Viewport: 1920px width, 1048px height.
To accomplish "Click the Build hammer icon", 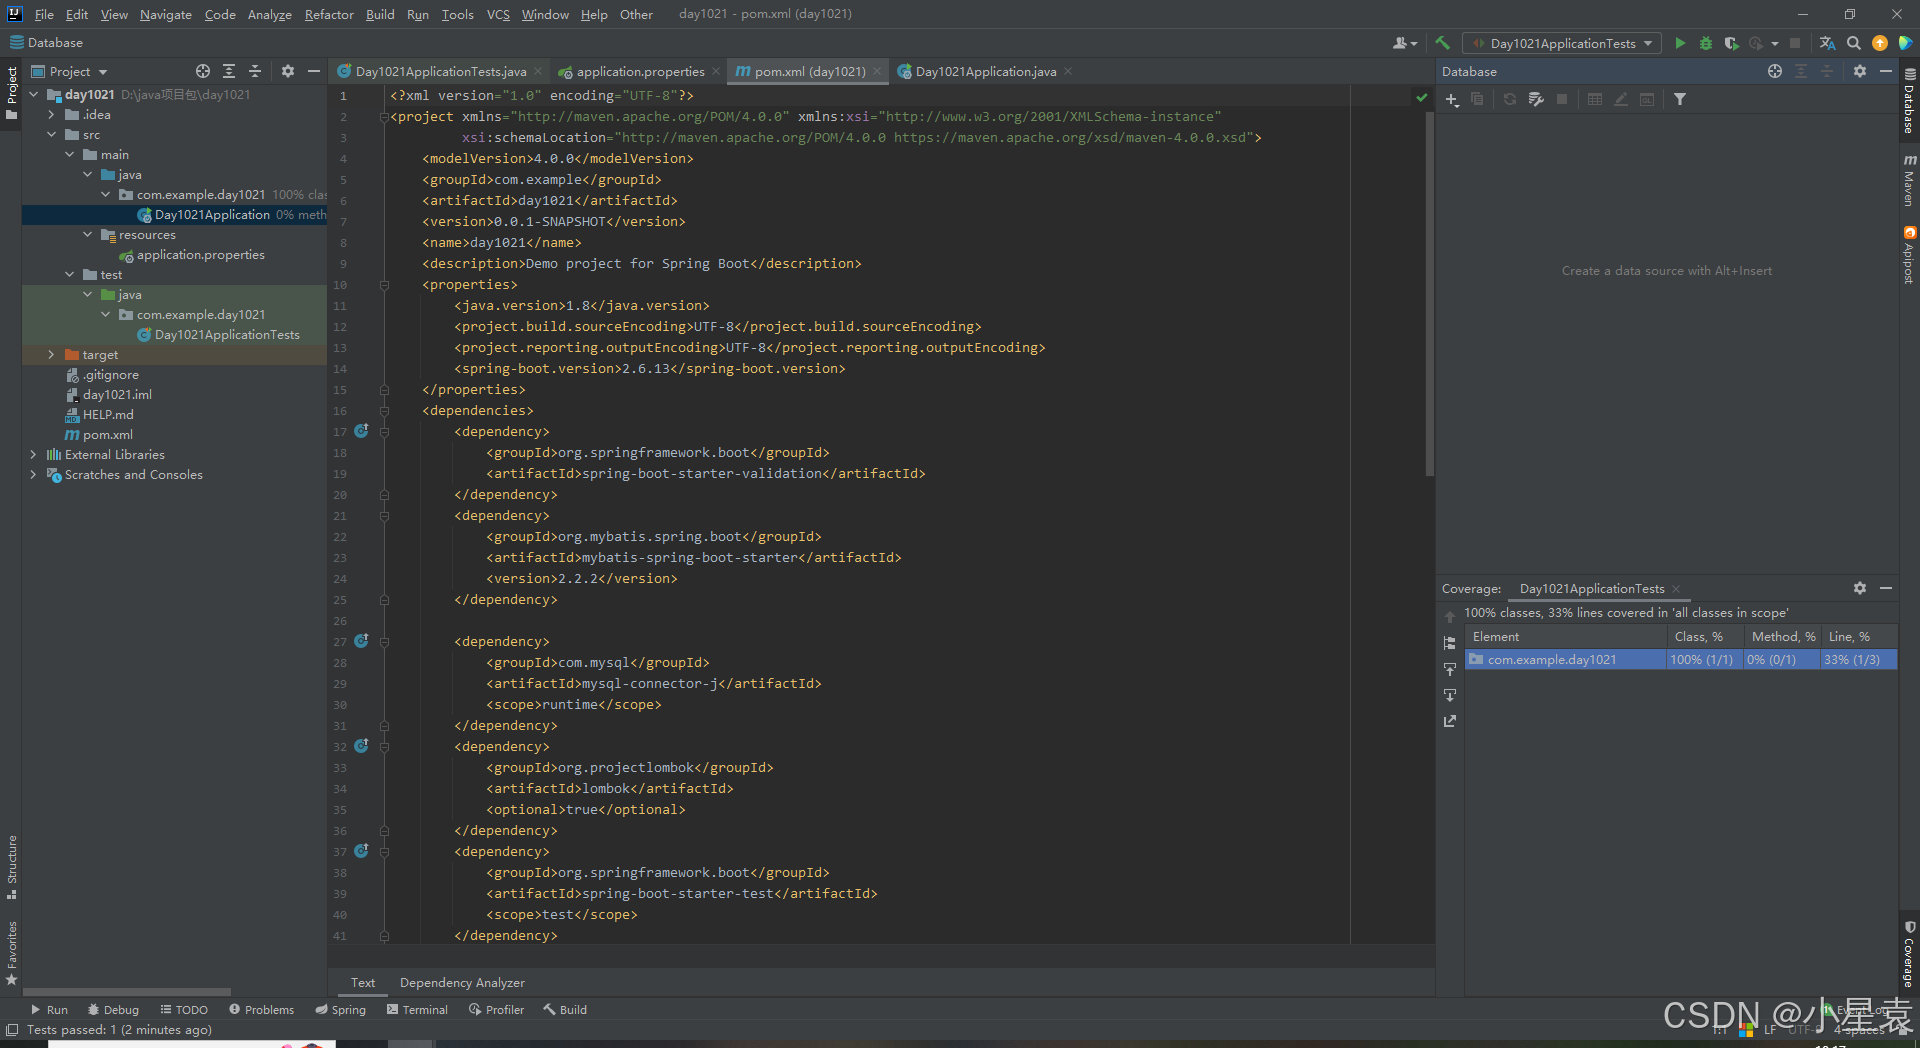I will [1443, 43].
